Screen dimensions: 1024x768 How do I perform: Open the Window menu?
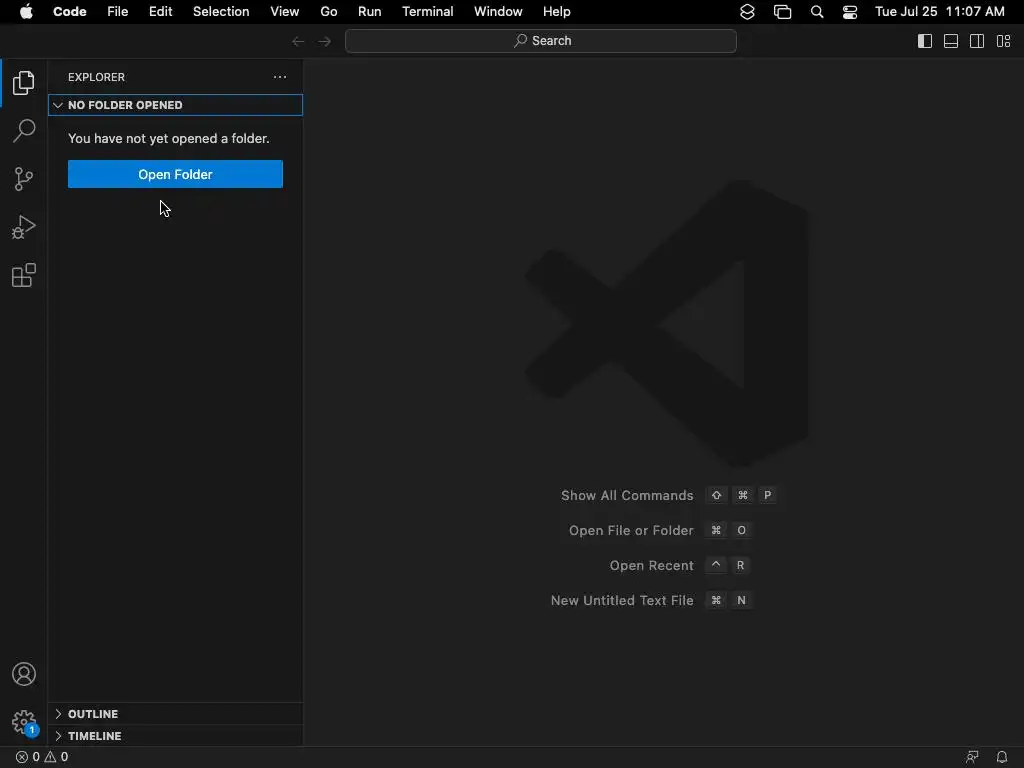[498, 12]
